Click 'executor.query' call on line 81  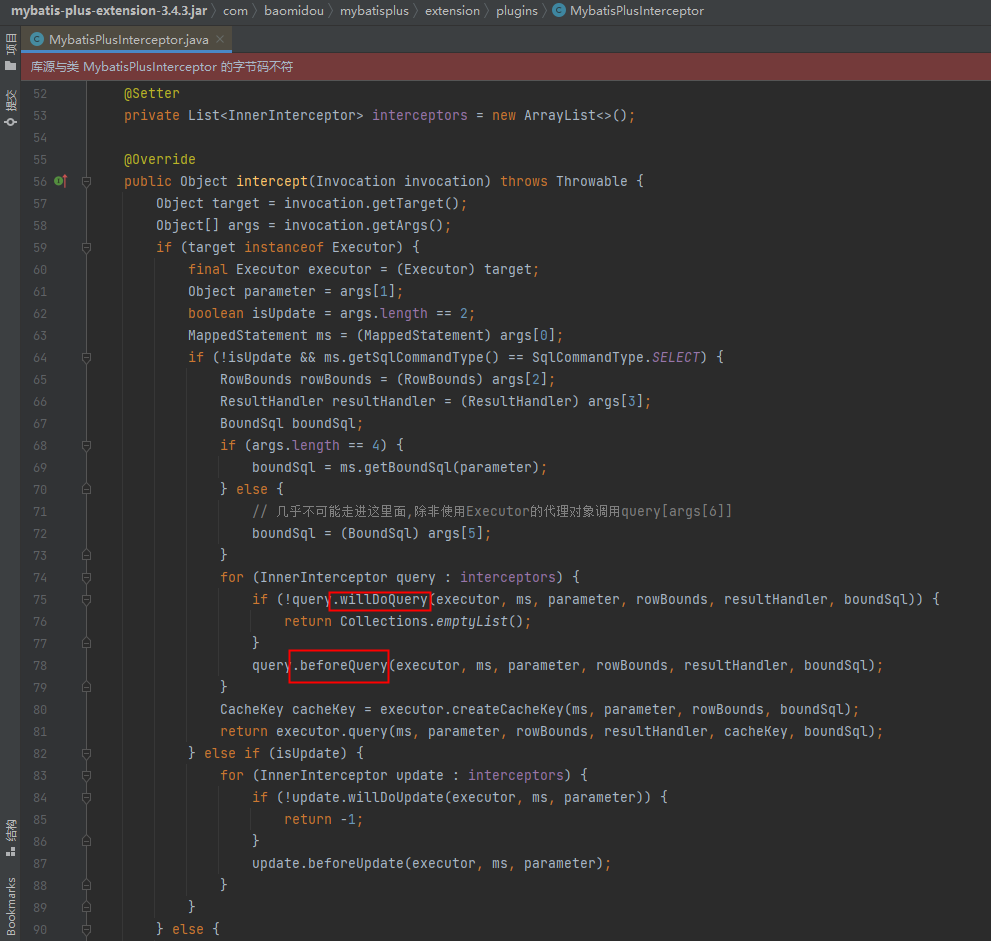(332, 731)
